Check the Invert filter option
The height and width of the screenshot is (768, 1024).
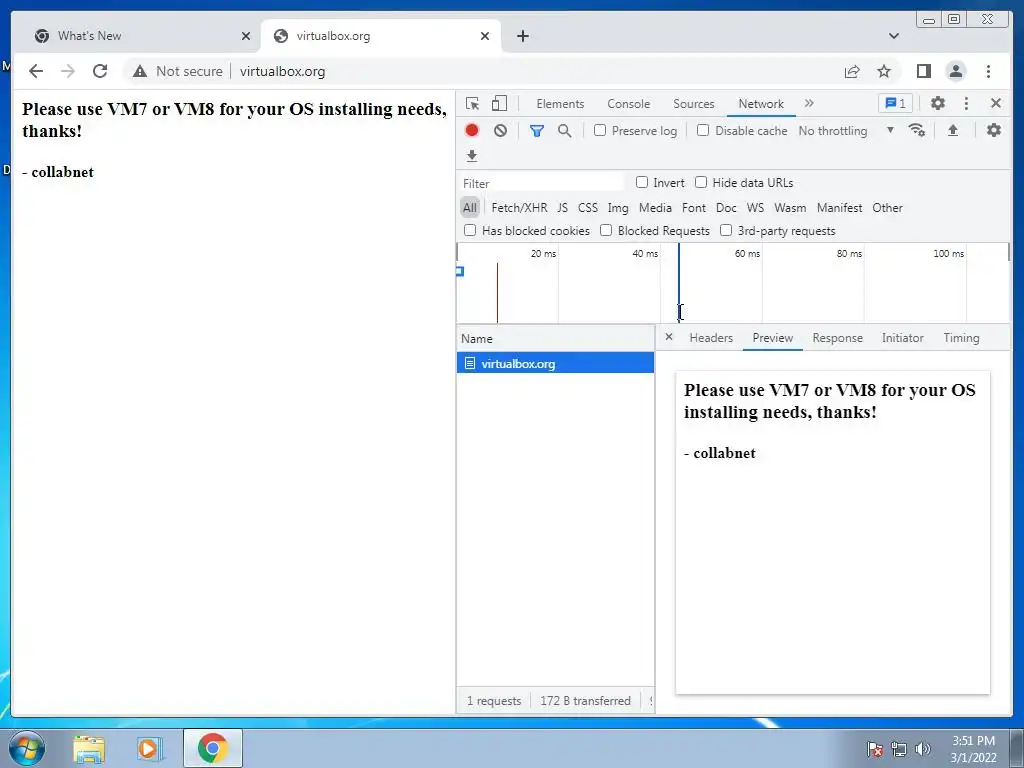(642, 182)
